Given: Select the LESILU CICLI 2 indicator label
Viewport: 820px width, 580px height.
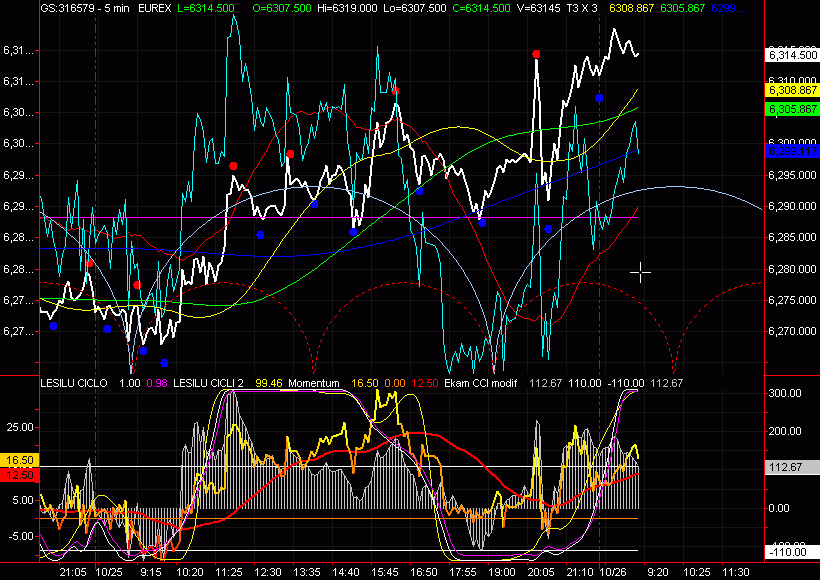Looking at the screenshot, I should [208, 383].
